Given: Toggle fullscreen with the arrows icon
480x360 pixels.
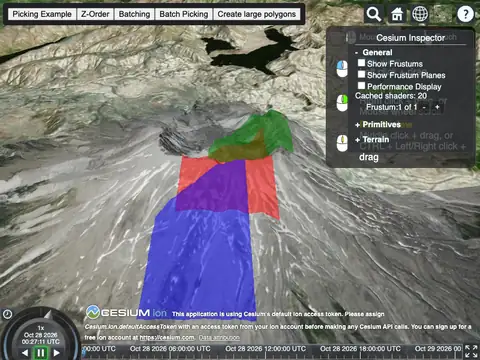Looking at the screenshot, I should point(472,352).
